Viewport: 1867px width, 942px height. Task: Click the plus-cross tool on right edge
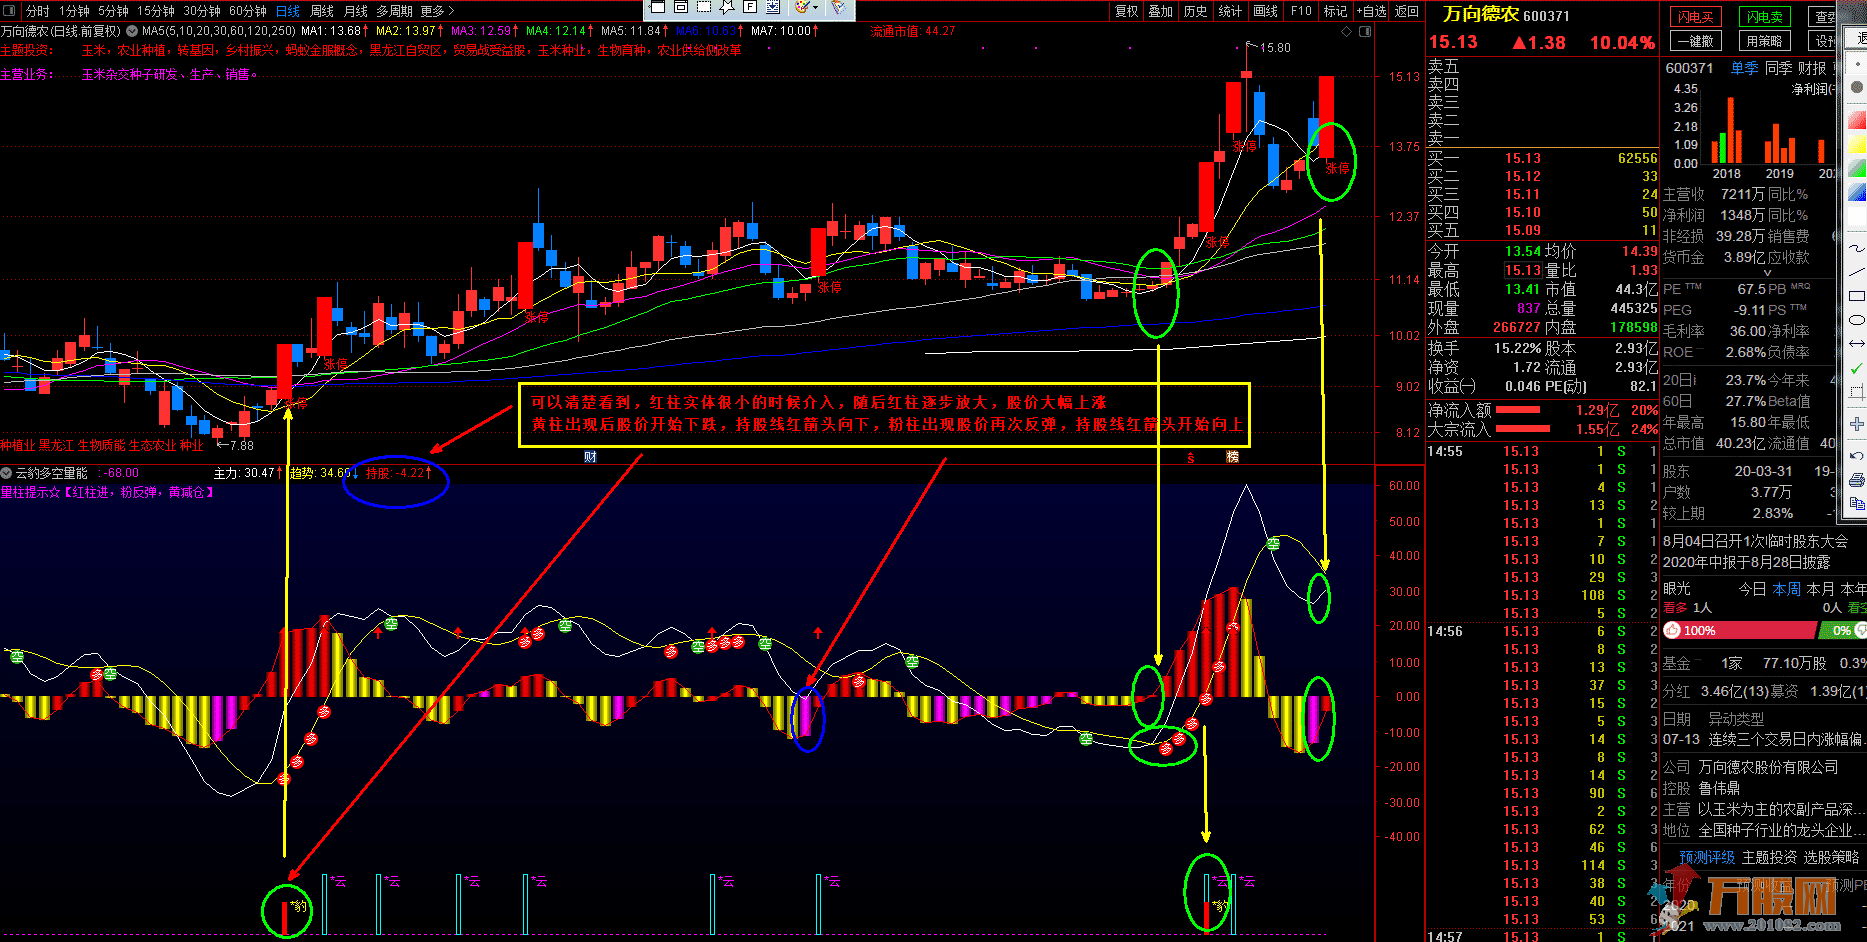click(1857, 424)
